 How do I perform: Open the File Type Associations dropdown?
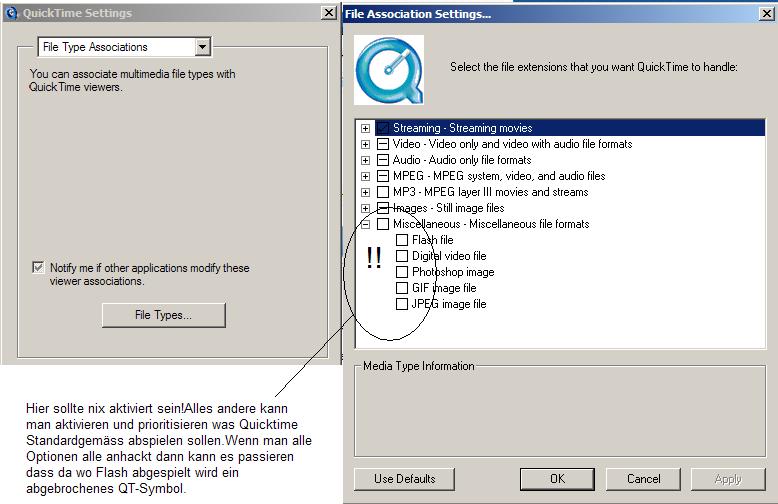(202, 47)
